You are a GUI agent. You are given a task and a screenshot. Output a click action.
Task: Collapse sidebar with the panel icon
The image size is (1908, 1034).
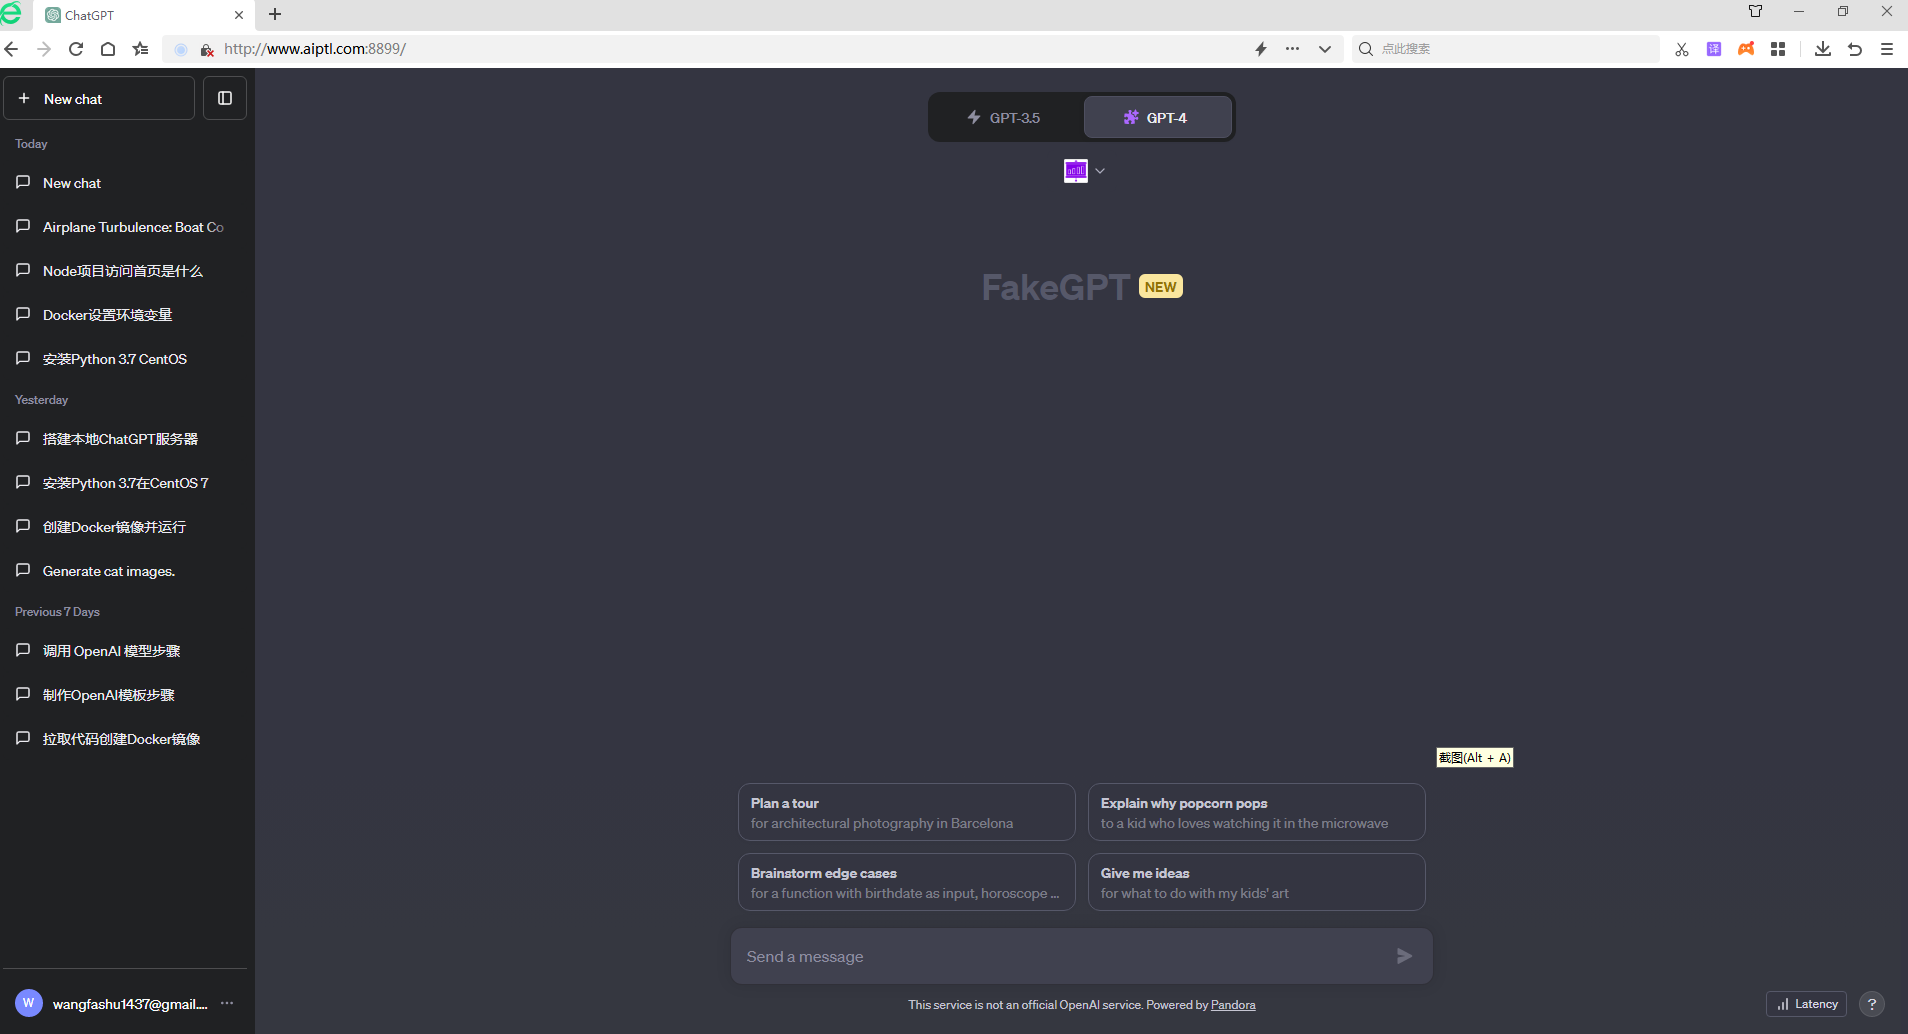pyautogui.click(x=225, y=98)
